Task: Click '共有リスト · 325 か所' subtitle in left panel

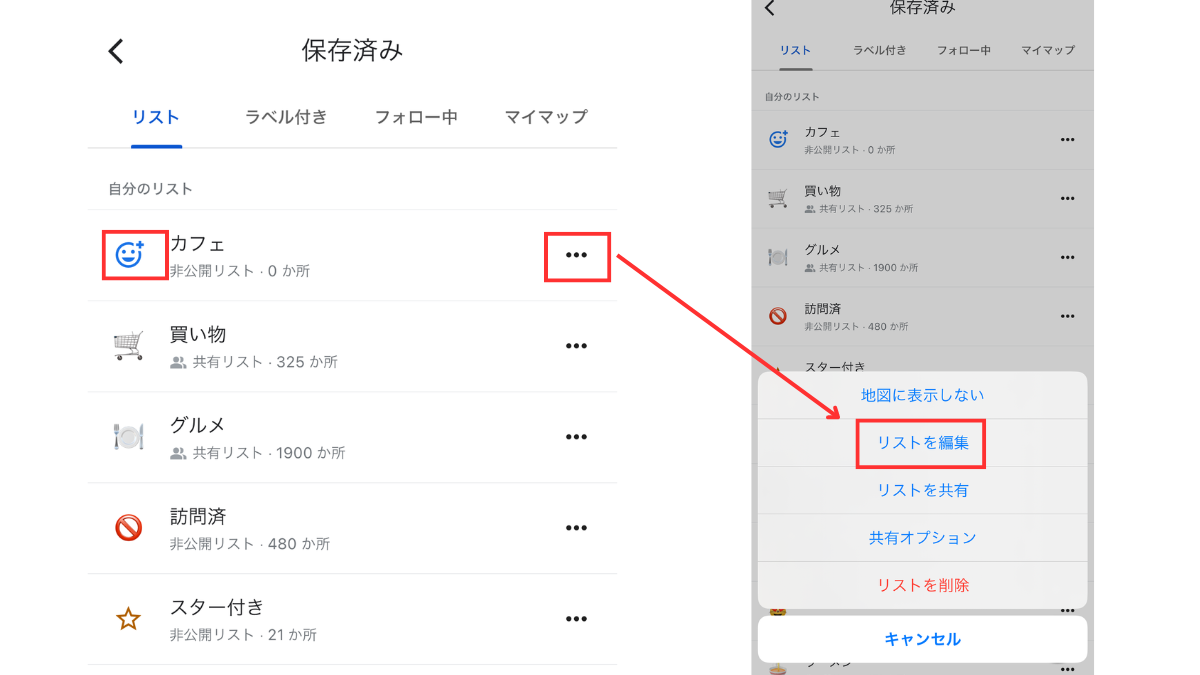Action: pyautogui.click(x=265, y=362)
